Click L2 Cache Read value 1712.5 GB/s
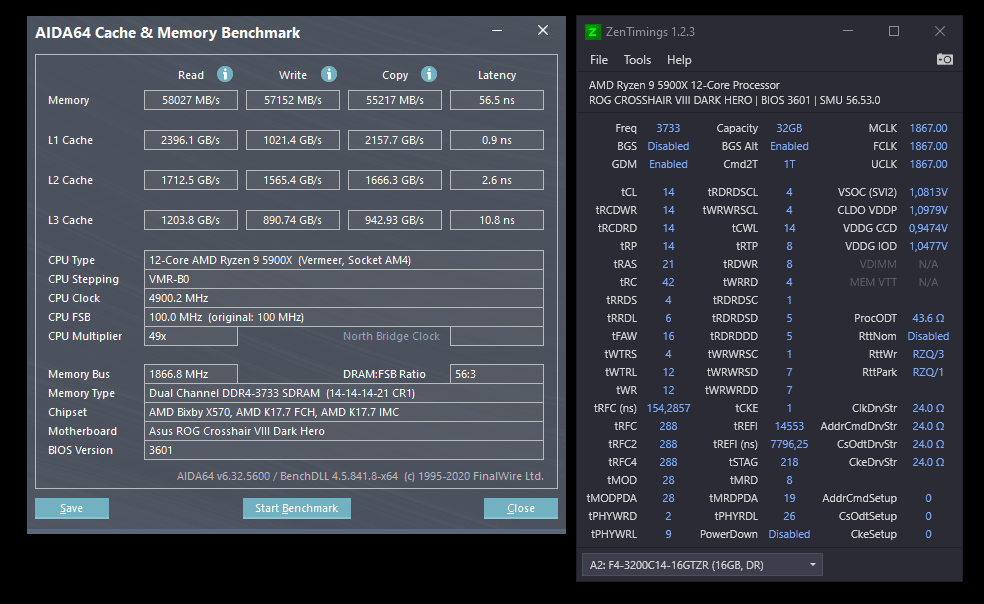The width and height of the screenshot is (984, 604). 191,180
